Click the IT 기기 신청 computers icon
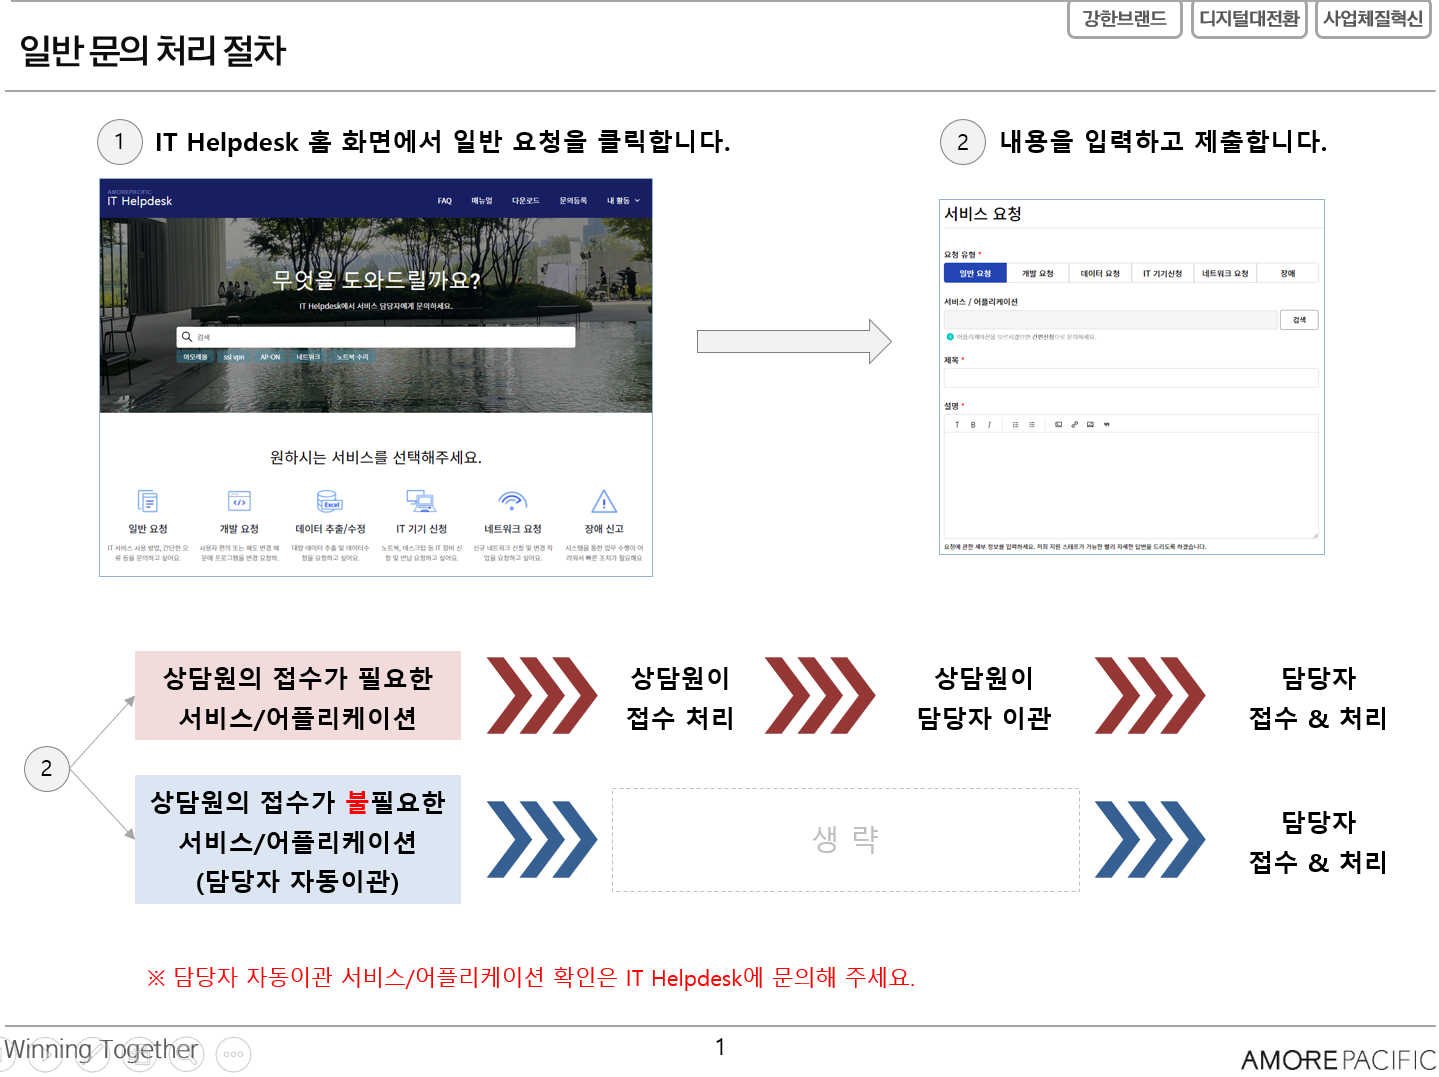The height and width of the screenshot is (1077, 1439). tap(421, 501)
